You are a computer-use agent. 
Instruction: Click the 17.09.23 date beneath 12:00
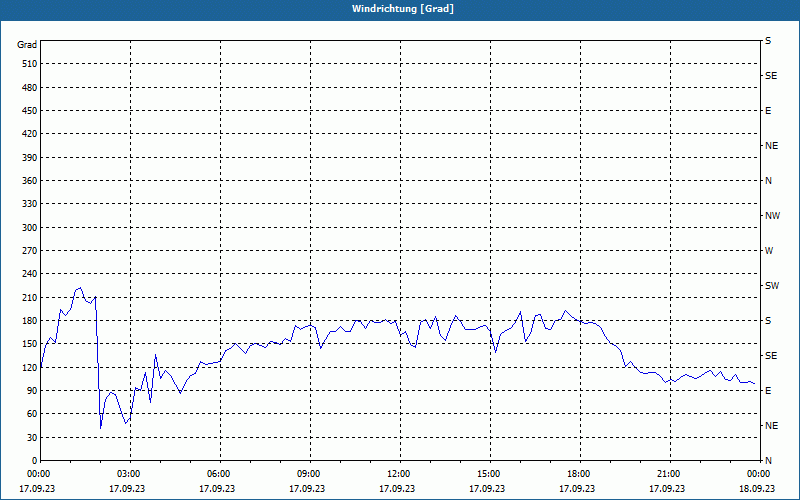click(397, 489)
